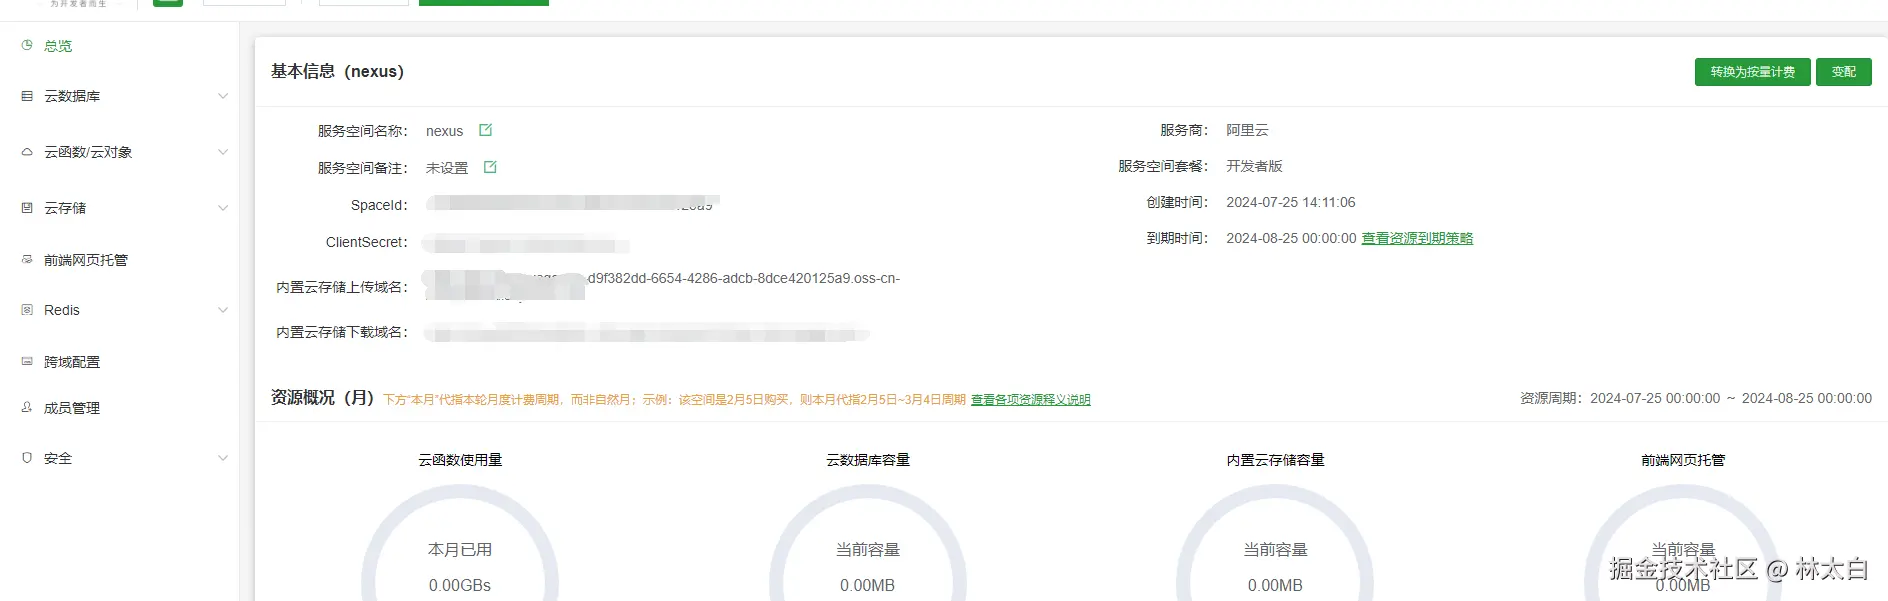Open the 云函数/云对象 menu item
The image size is (1888, 601).
click(88, 152)
